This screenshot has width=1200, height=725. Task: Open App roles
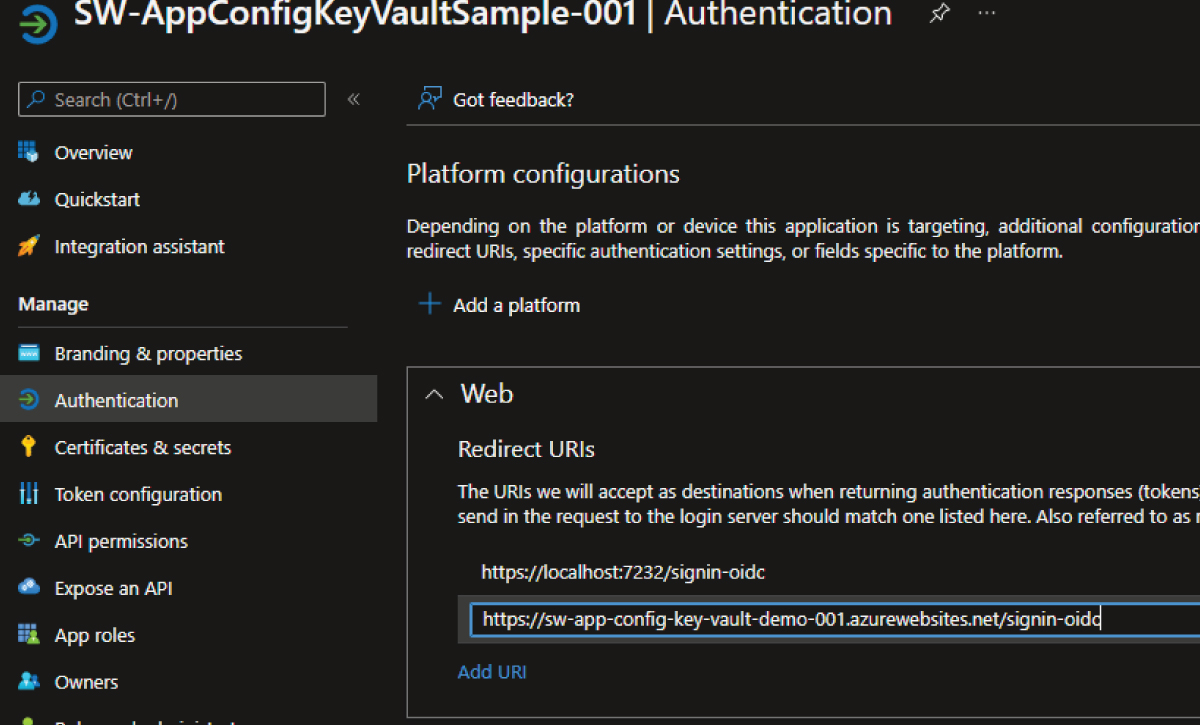[x=95, y=636]
